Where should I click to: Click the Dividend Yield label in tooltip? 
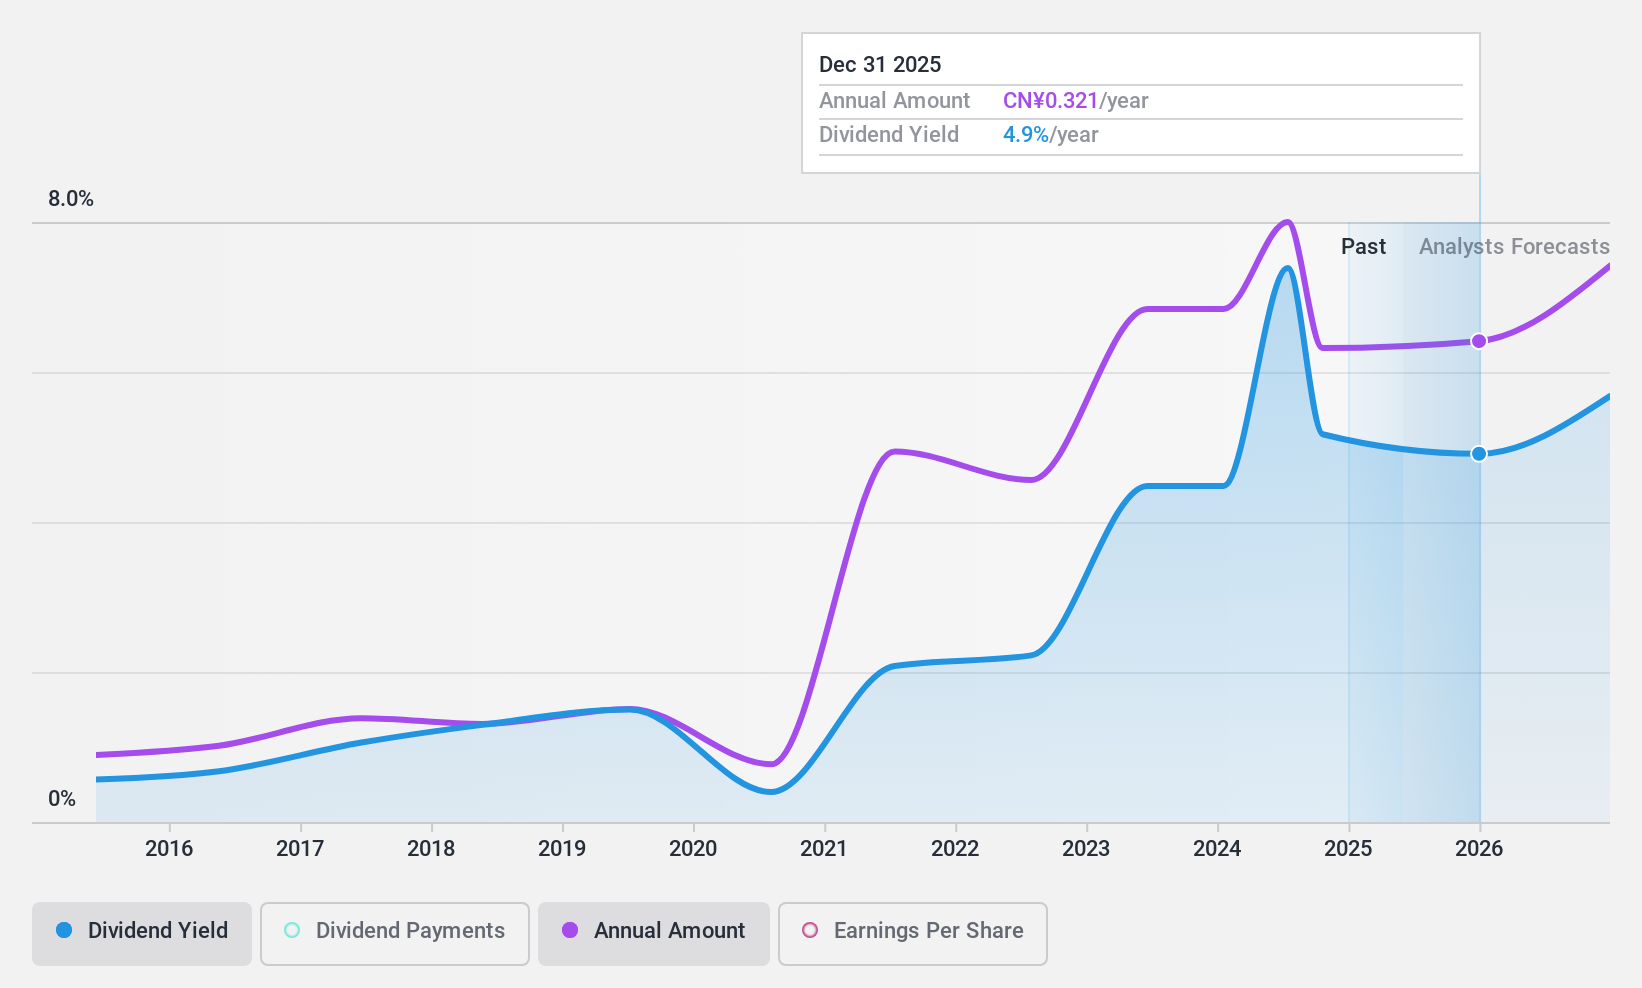888,135
